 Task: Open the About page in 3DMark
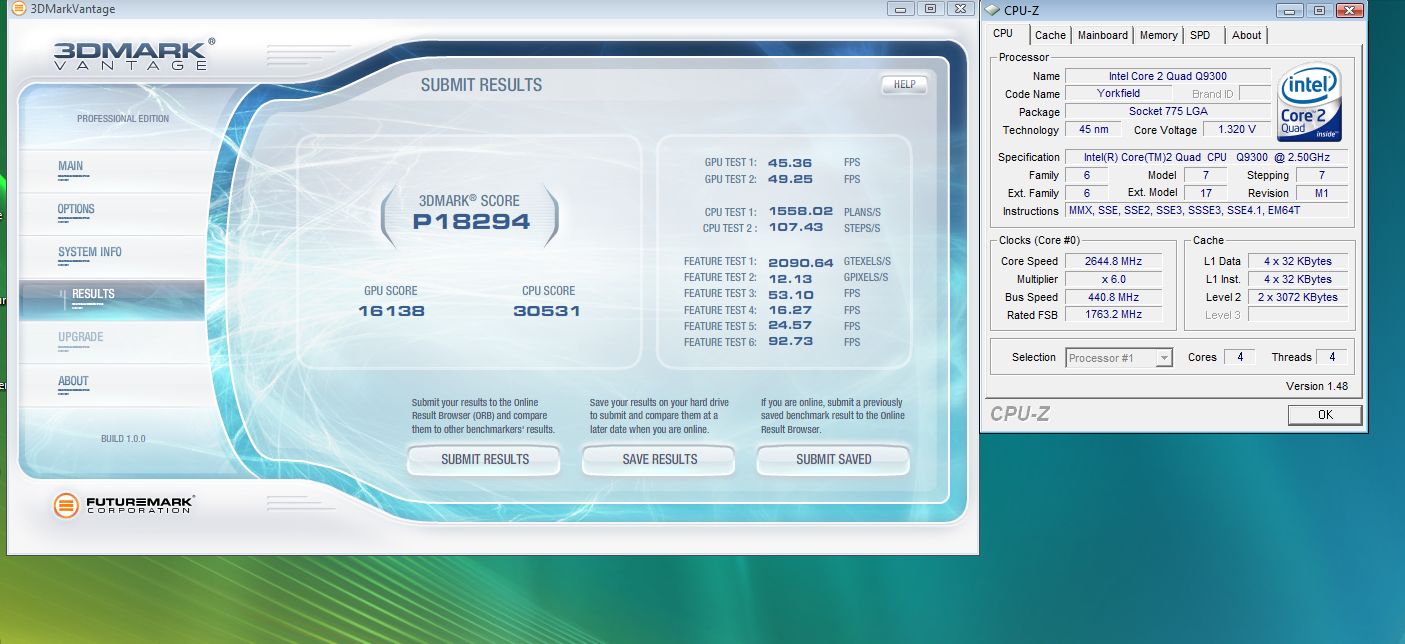(x=73, y=381)
